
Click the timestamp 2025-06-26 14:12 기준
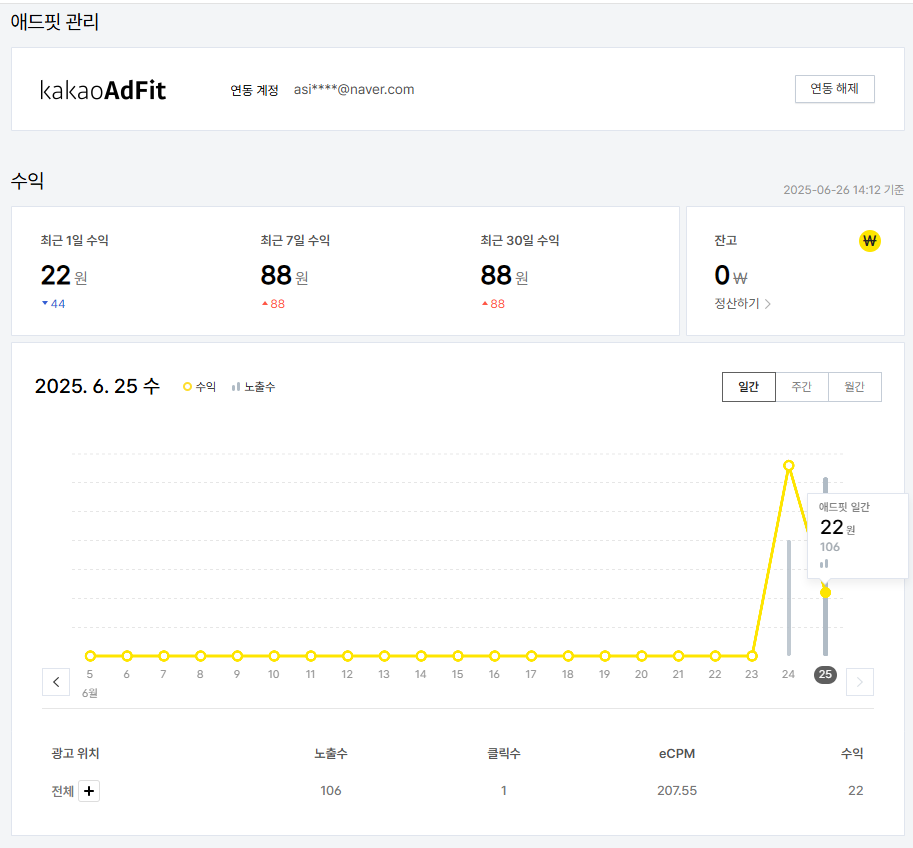point(843,190)
